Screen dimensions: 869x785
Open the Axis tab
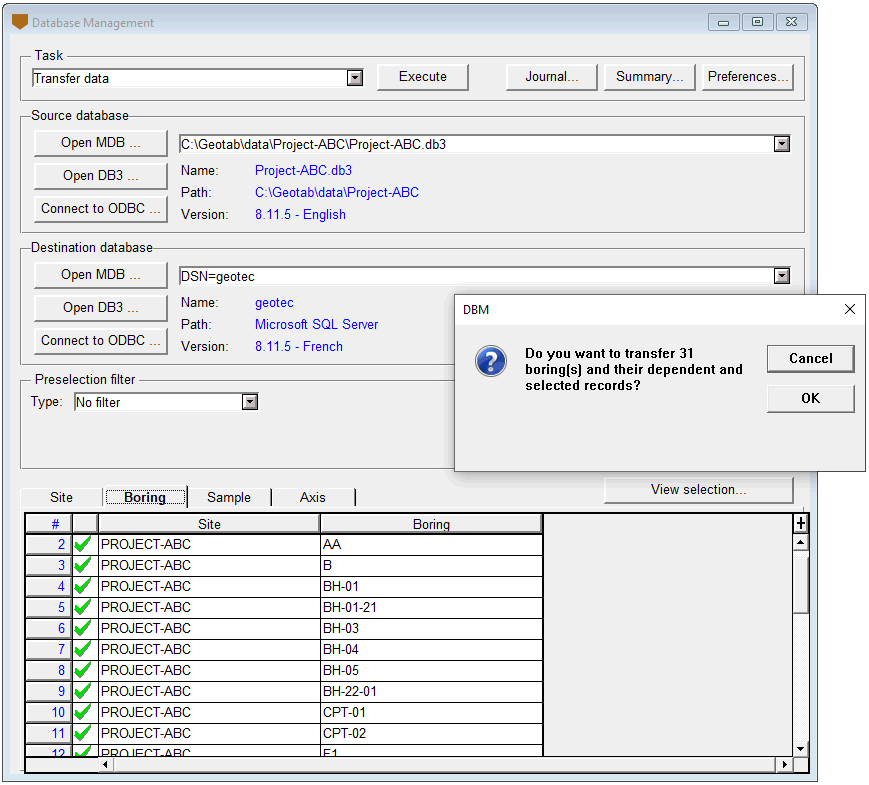tap(313, 497)
